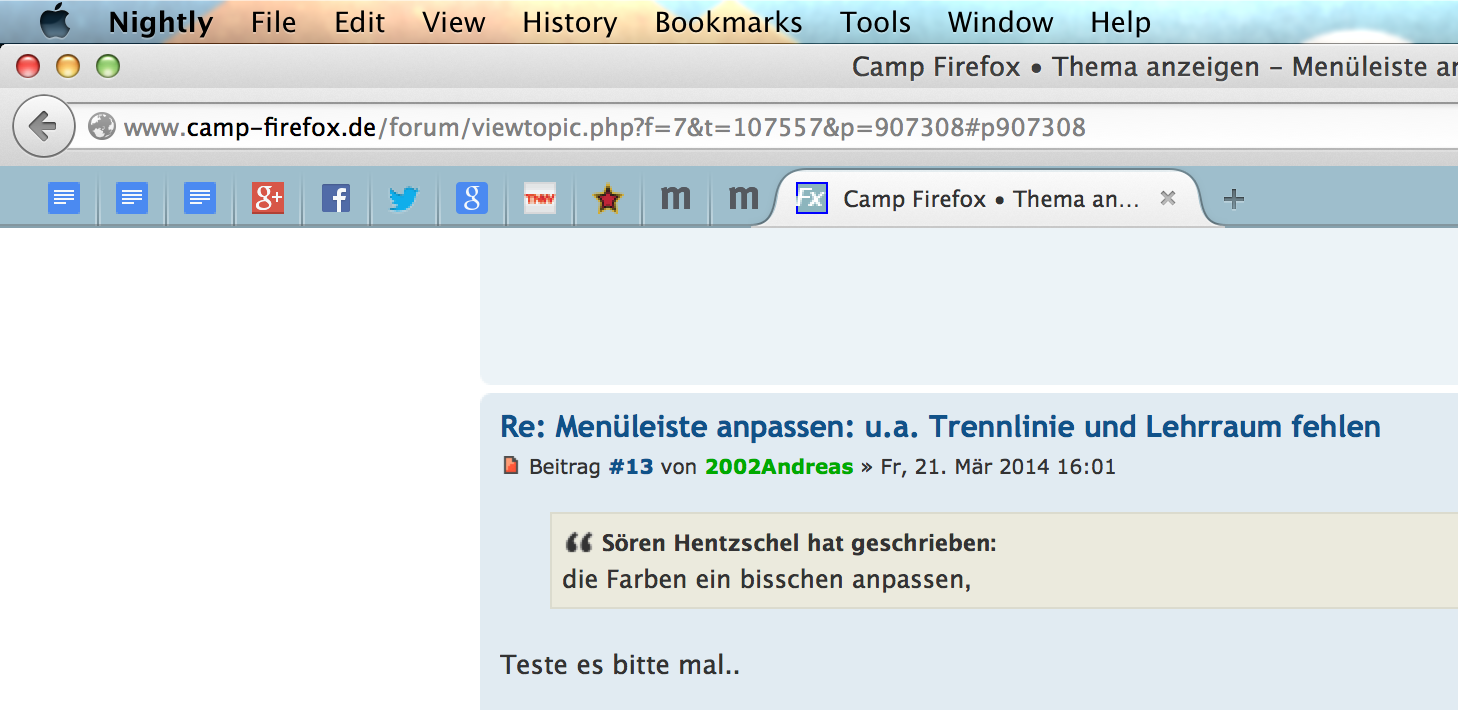
Task: Open the post number #13 link
Action: point(631,467)
